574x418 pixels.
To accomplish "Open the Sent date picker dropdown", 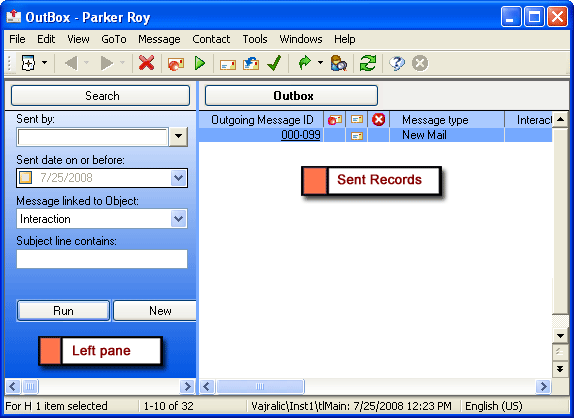I will tap(178, 178).
